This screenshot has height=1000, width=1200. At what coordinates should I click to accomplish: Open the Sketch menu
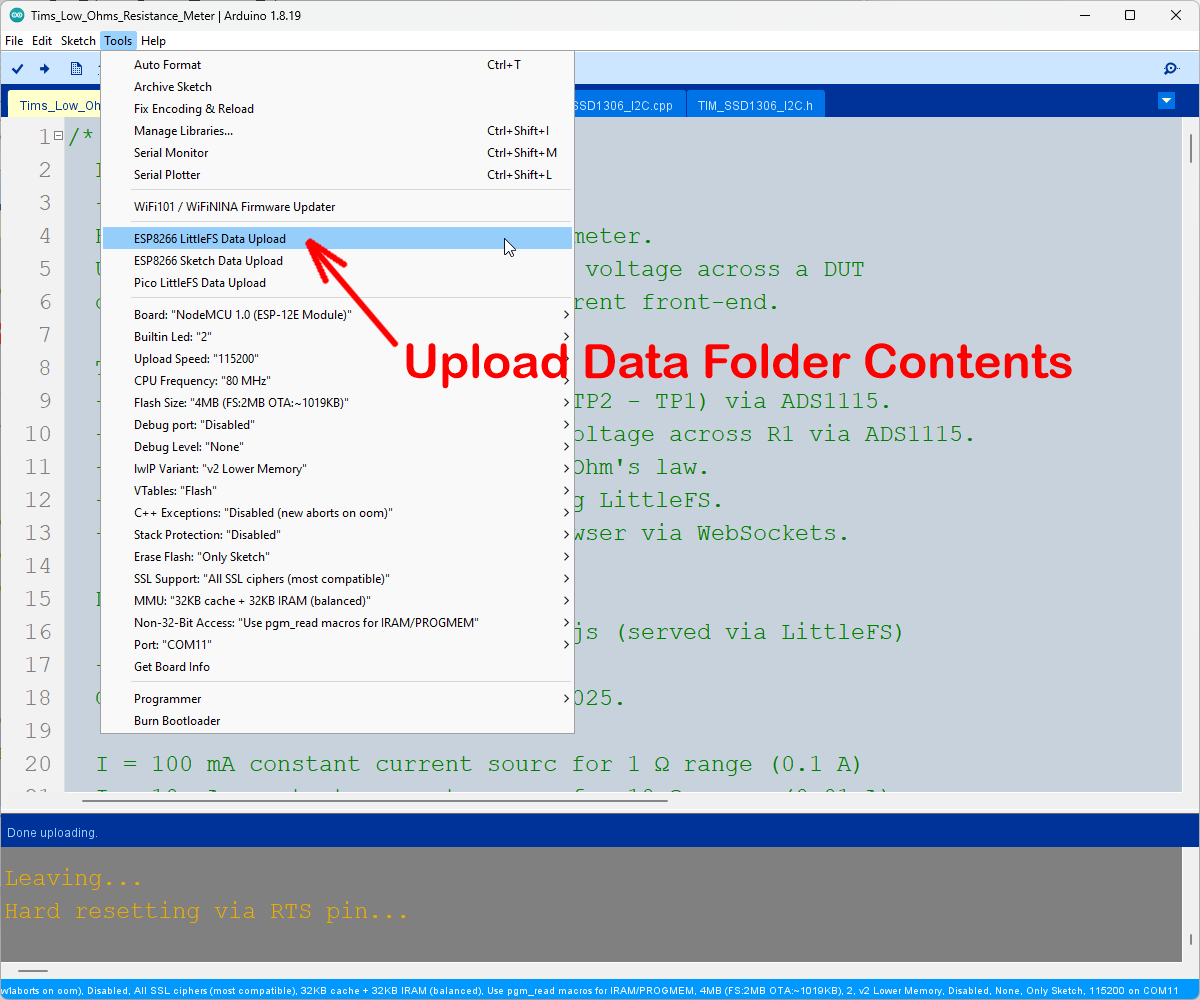click(78, 41)
